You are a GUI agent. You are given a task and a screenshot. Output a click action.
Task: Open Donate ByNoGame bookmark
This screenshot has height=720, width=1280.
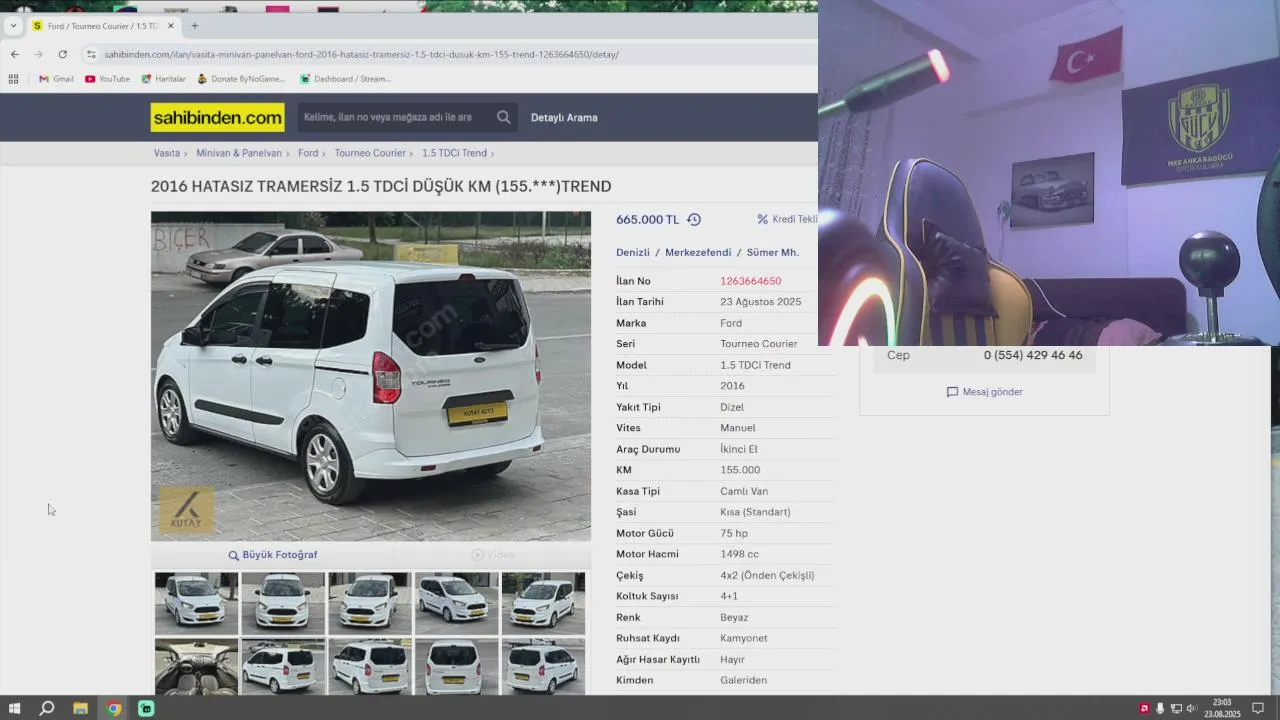click(x=241, y=79)
